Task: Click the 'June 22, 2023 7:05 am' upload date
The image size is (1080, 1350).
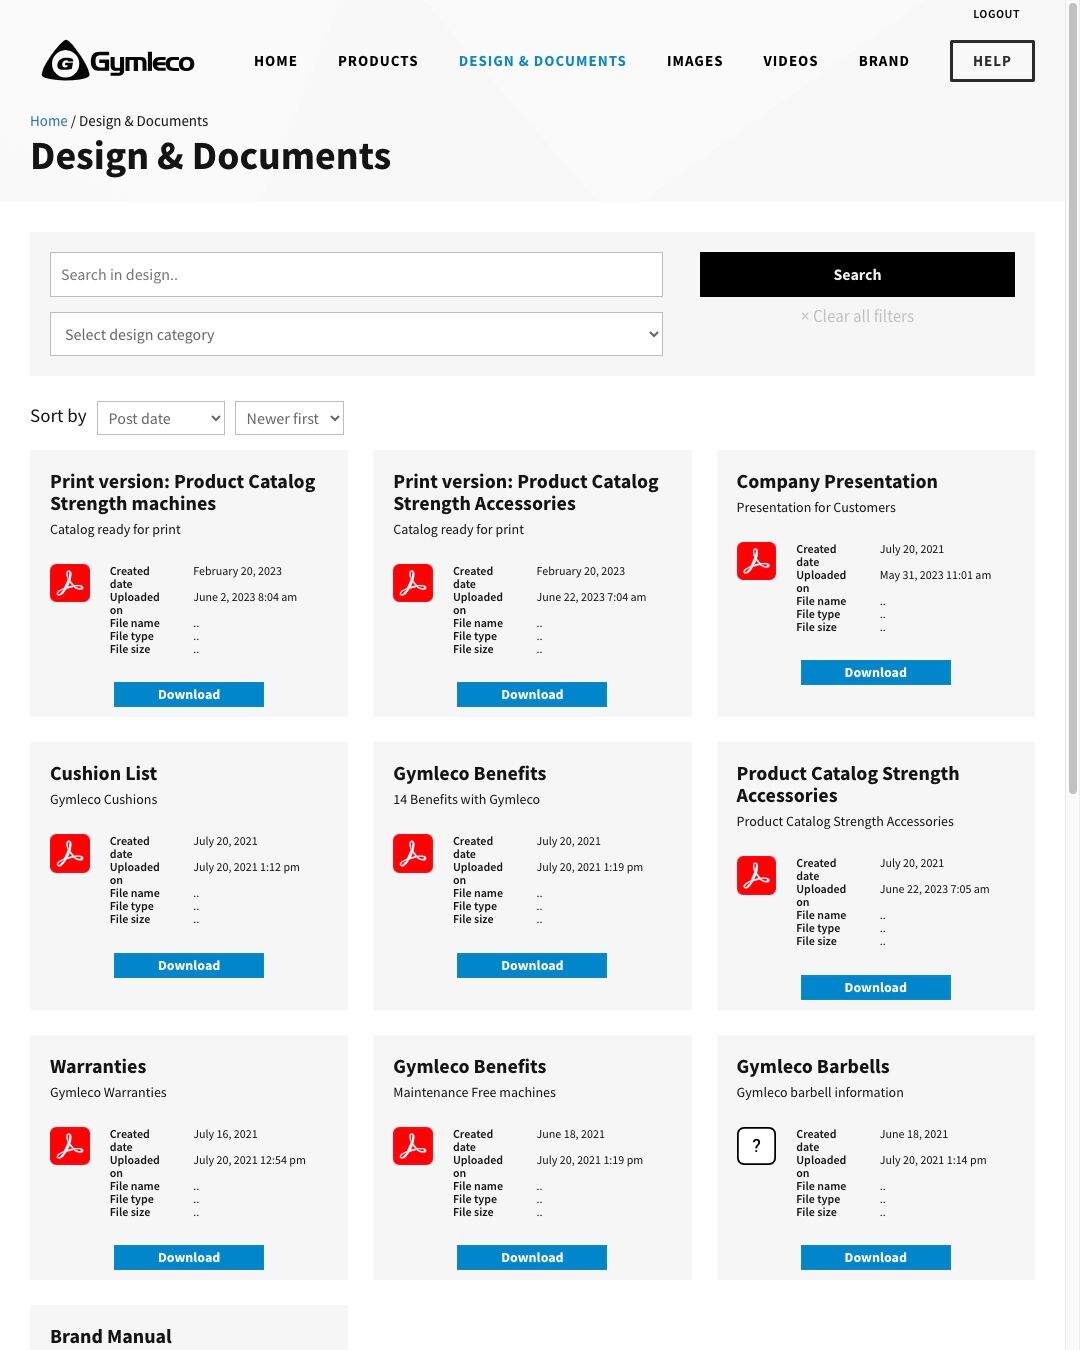Action: 935,889
